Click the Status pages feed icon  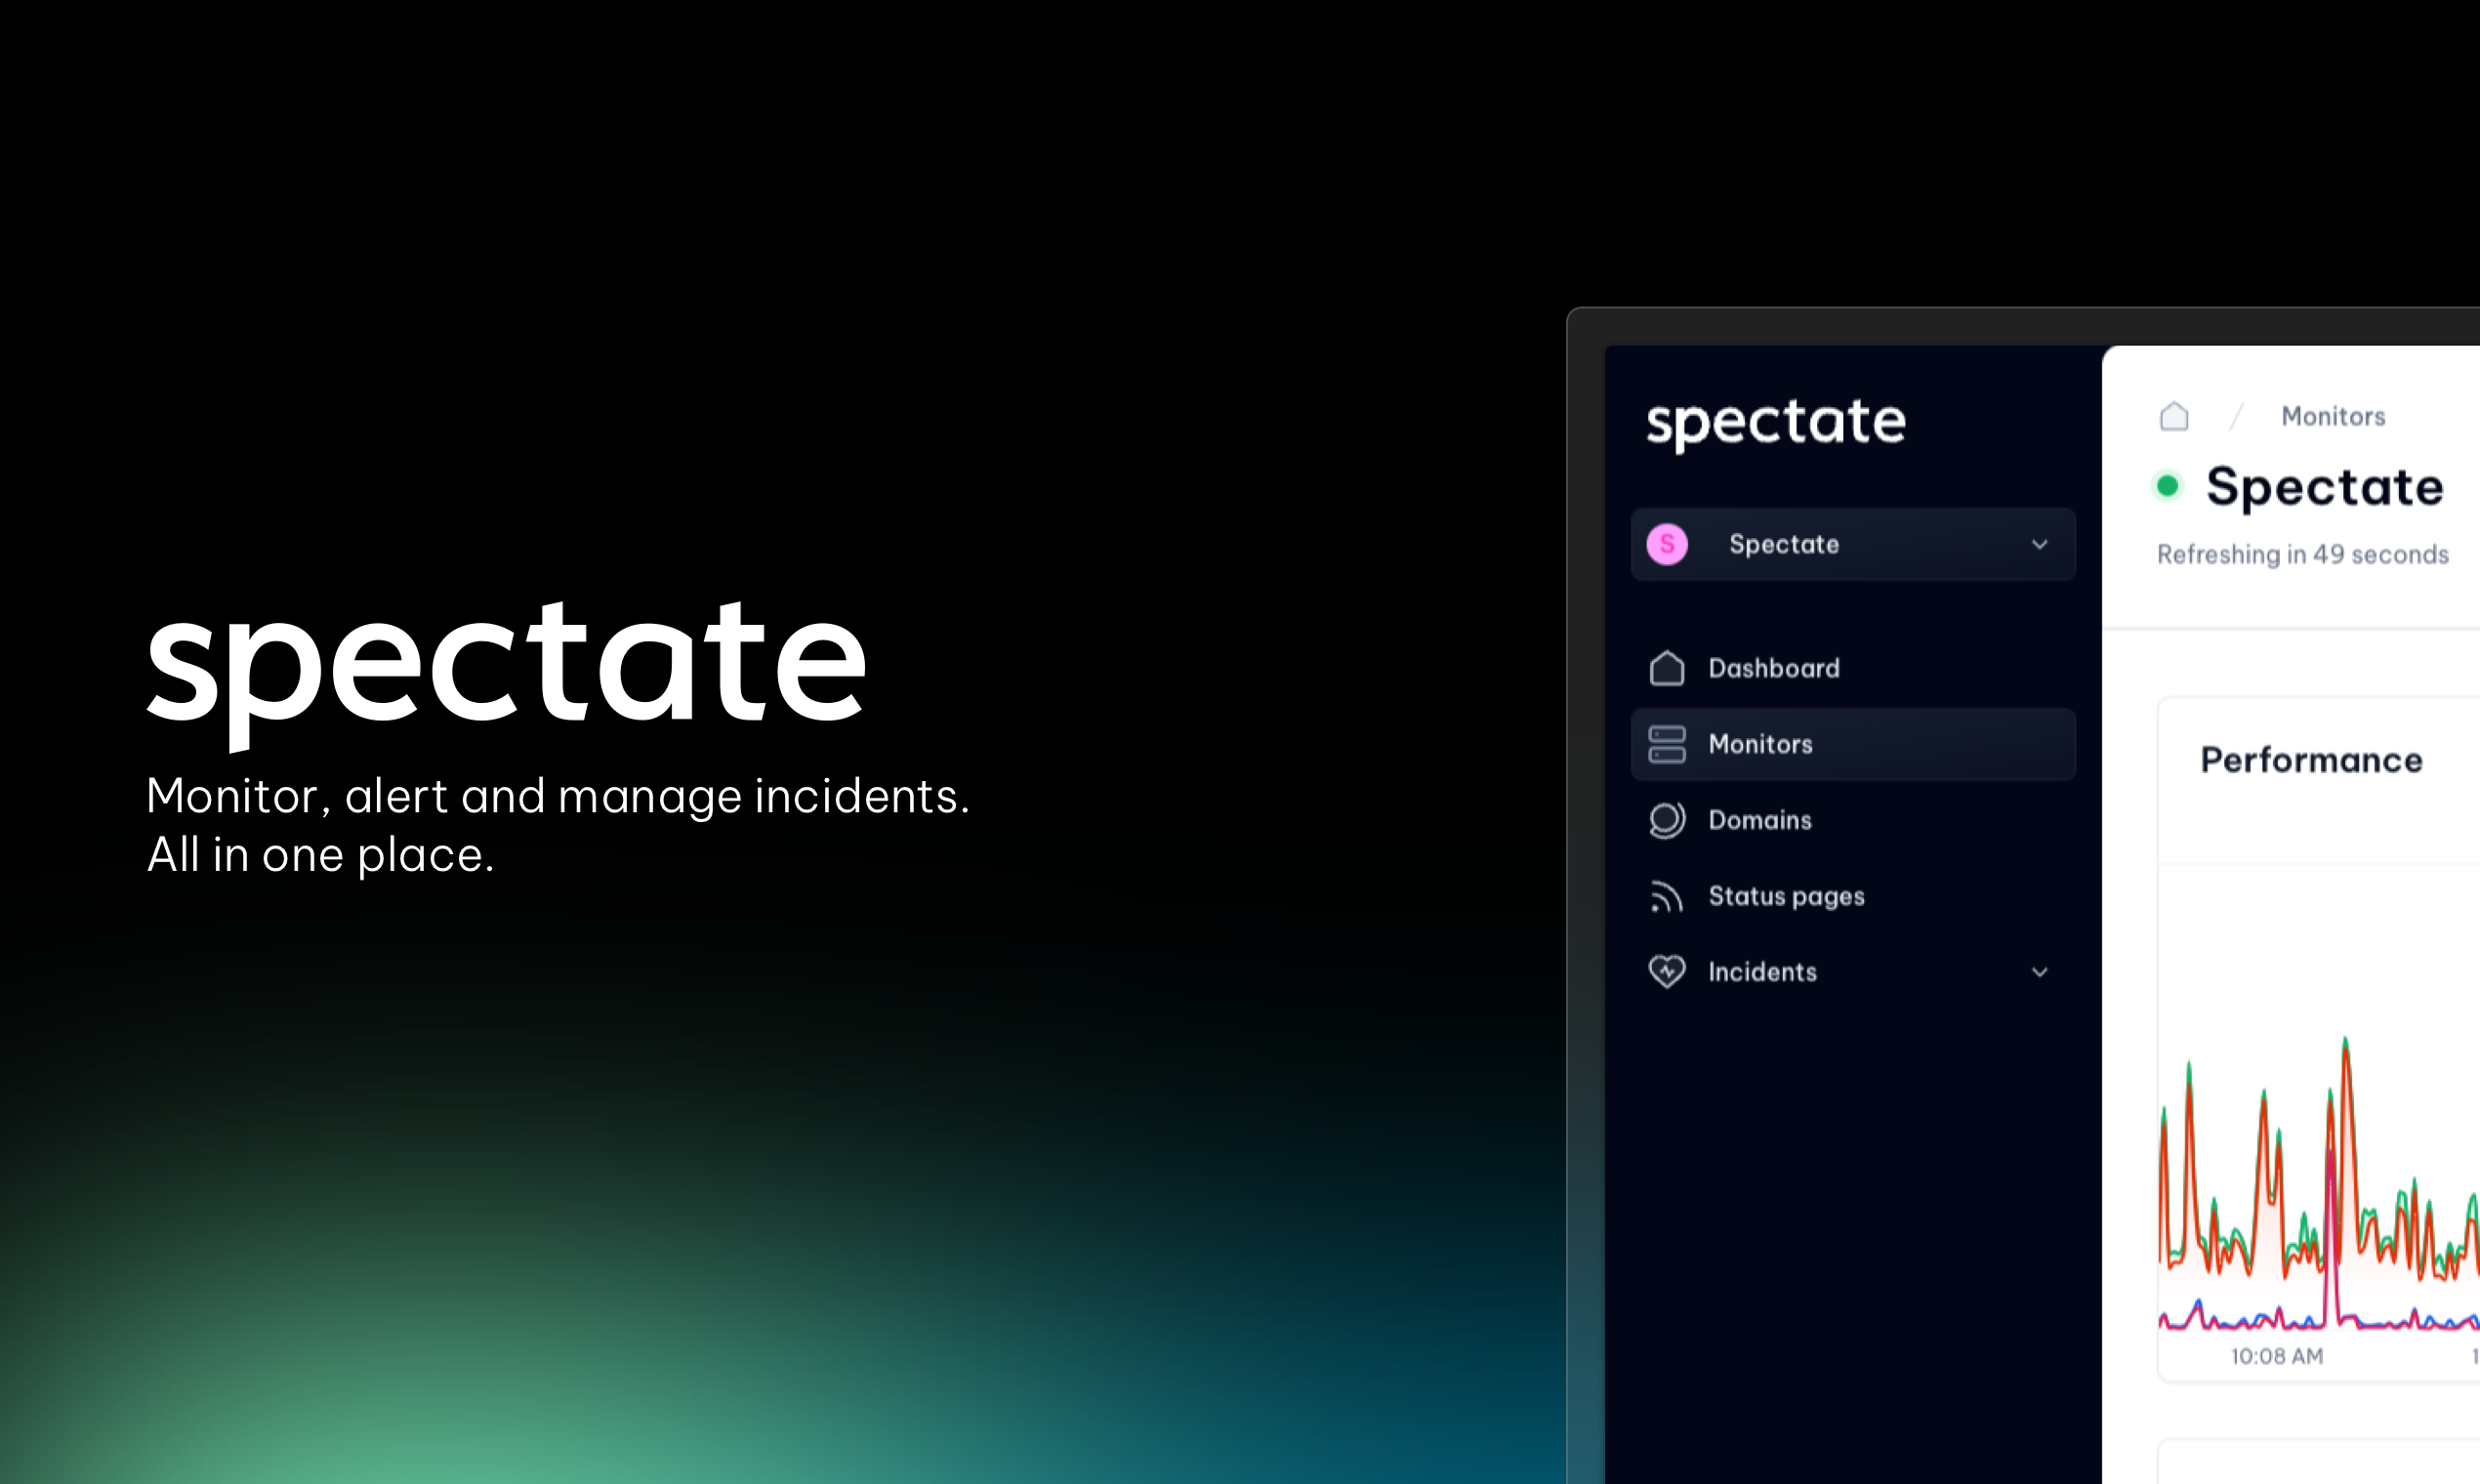1666,896
